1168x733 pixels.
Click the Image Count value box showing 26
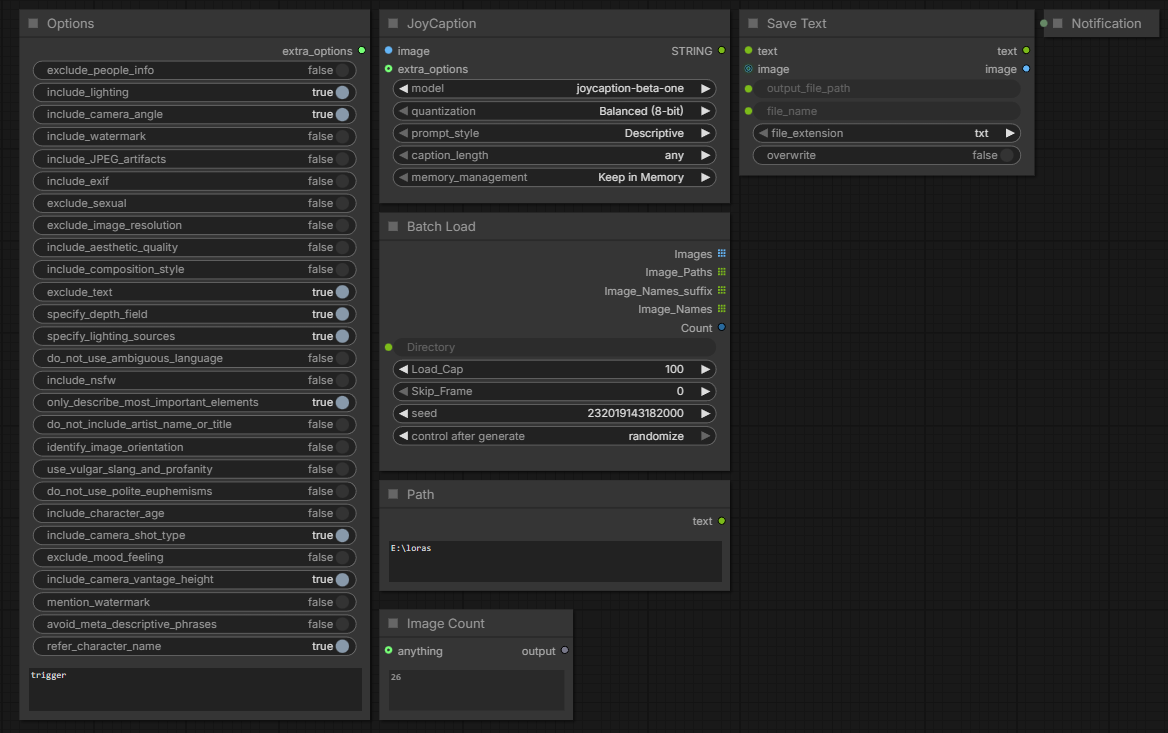(x=476, y=690)
